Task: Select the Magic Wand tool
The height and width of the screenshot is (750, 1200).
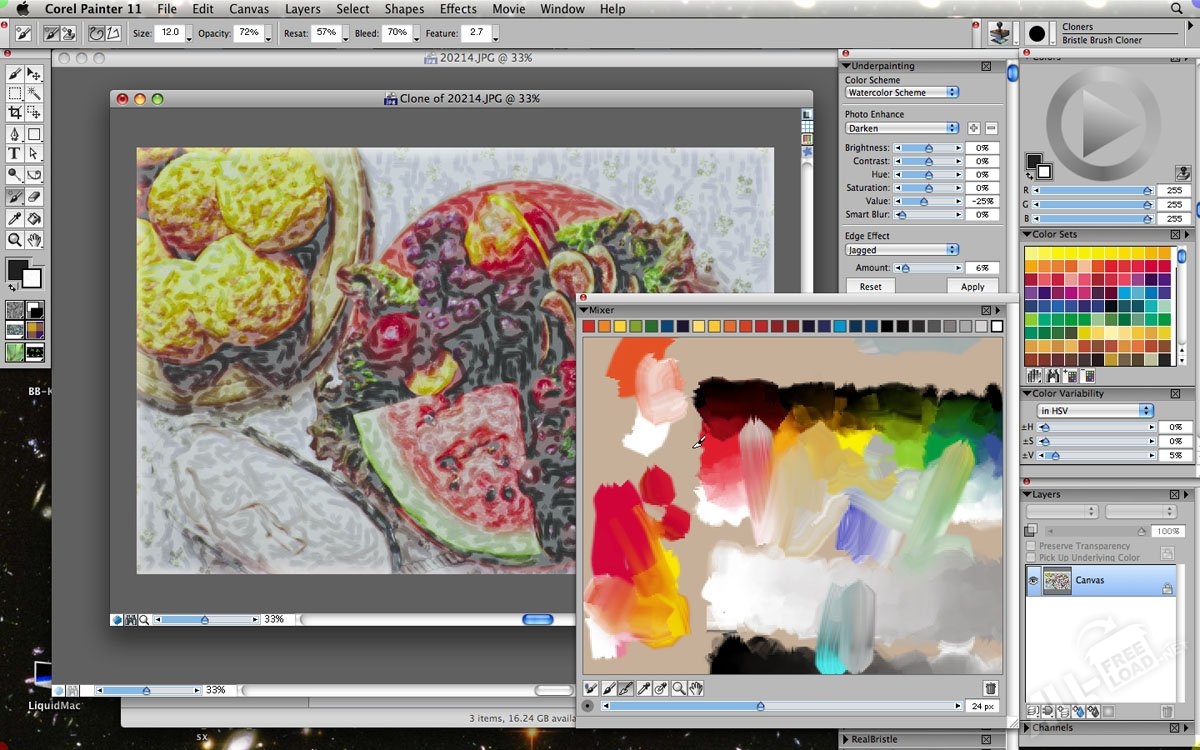Action: pyautogui.click(x=34, y=93)
